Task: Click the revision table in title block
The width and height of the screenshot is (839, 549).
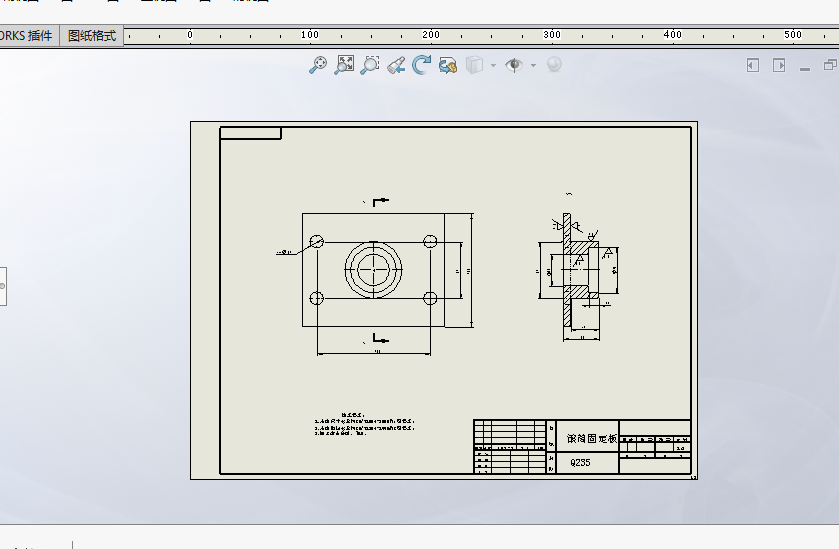Action: [x=509, y=434]
